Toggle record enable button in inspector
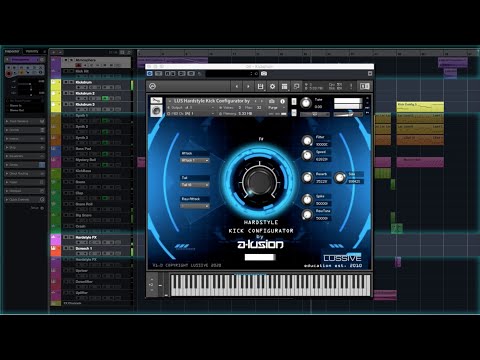 tap(9, 73)
